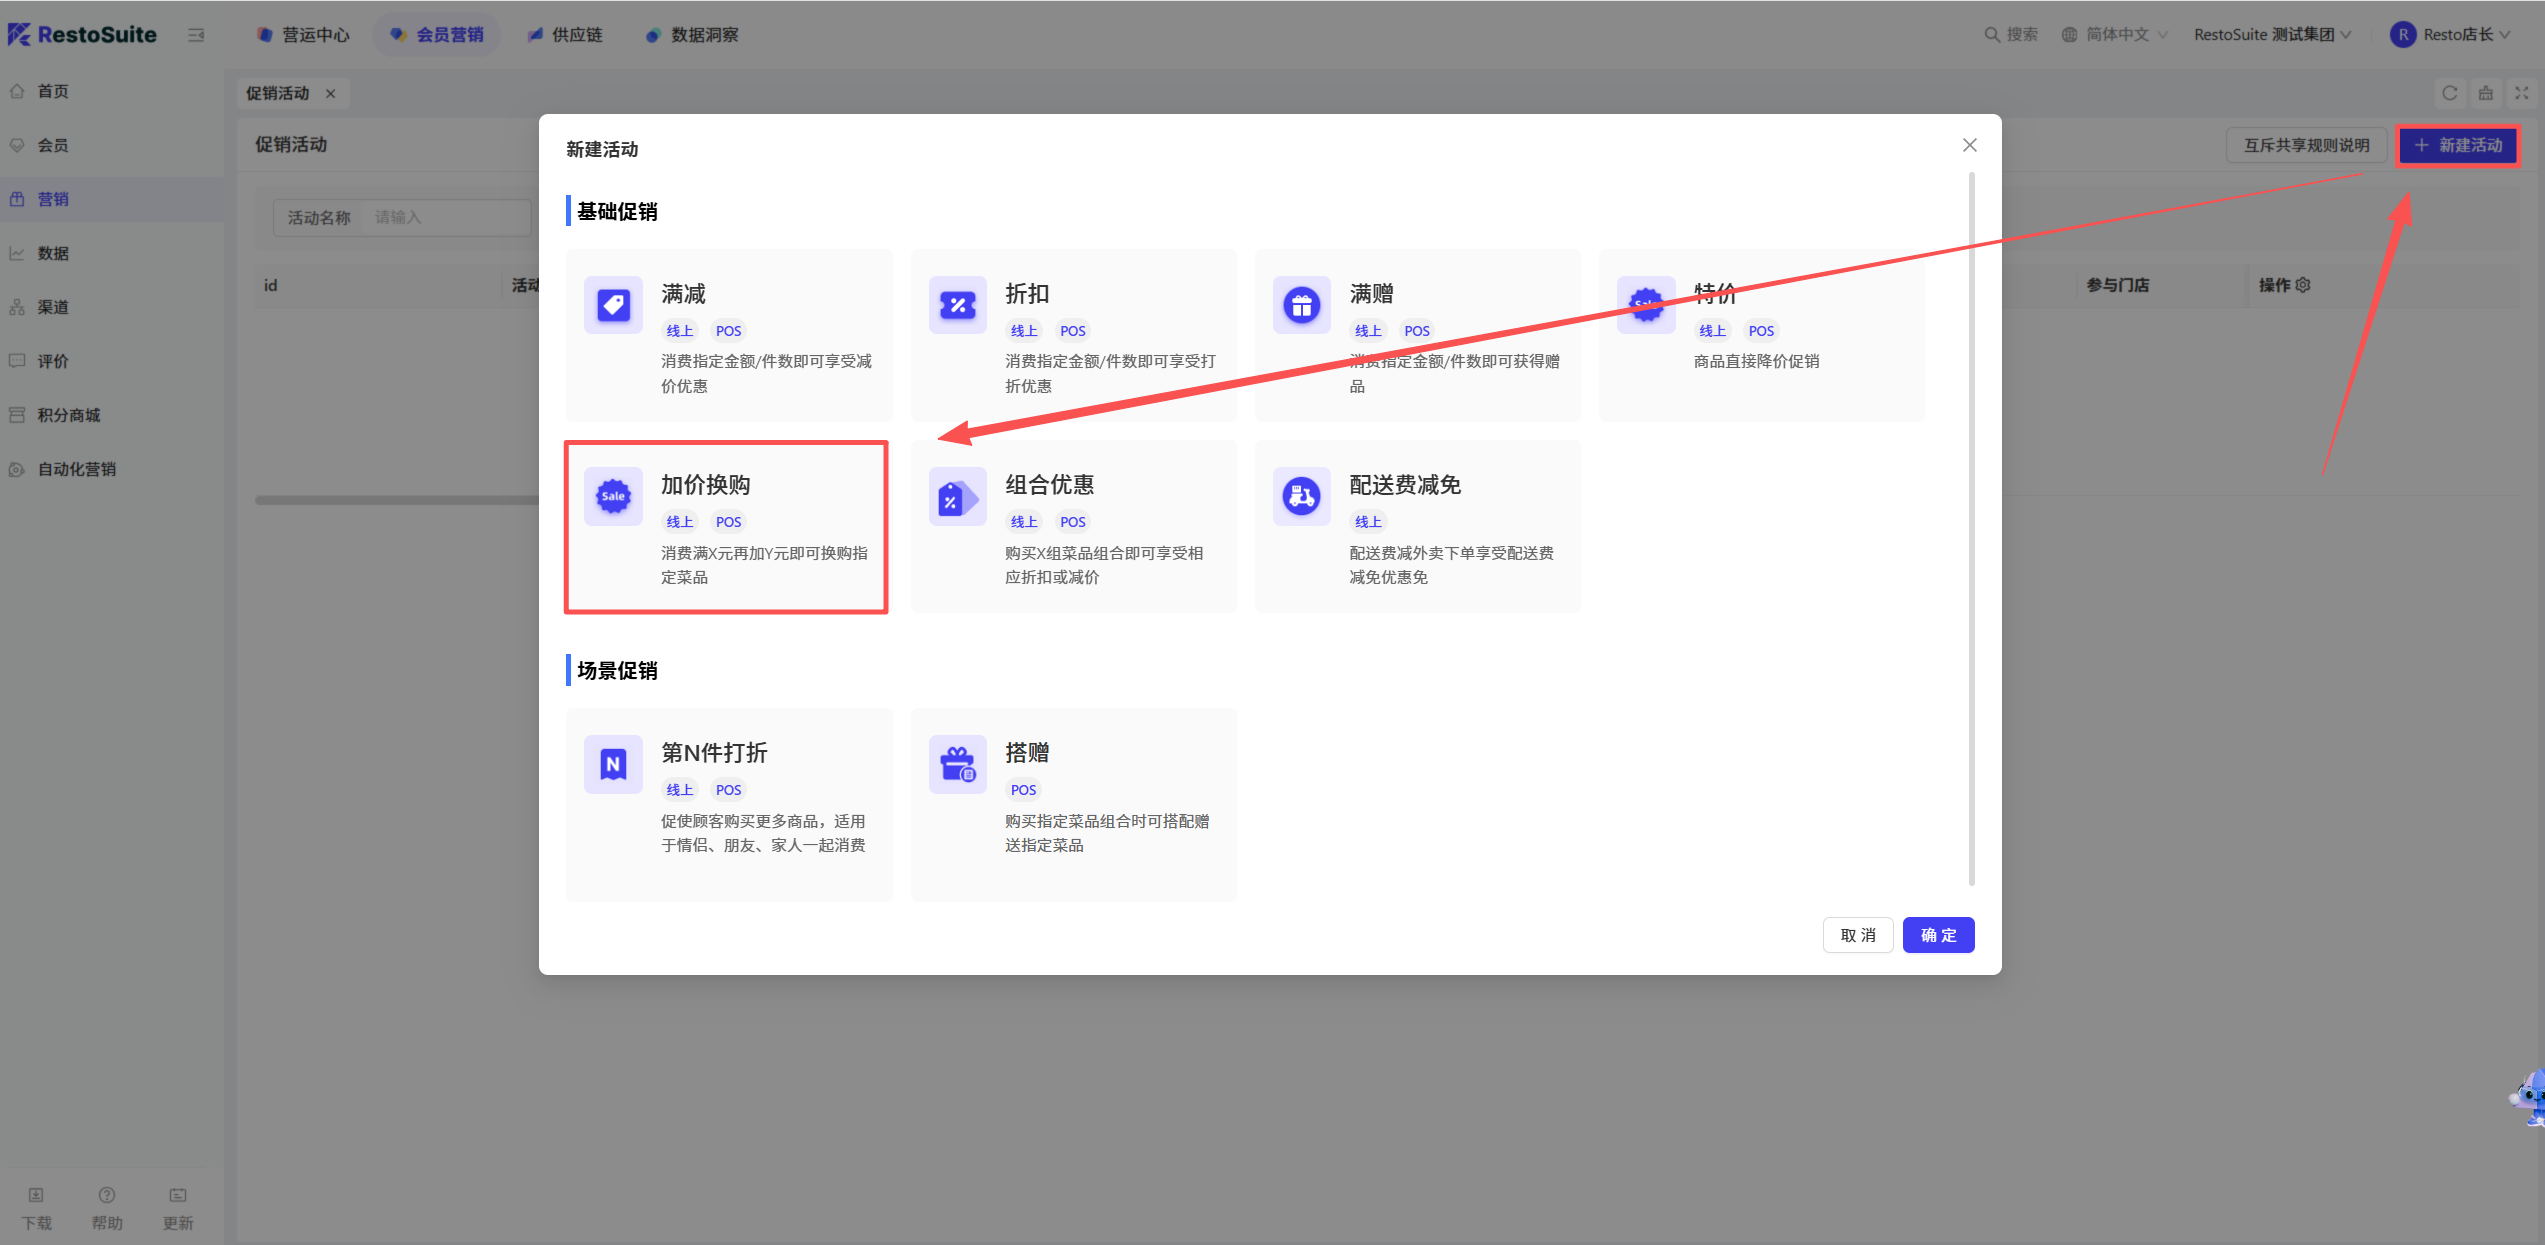The width and height of the screenshot is (2545, 1245).
Task: Expand the 简体中文 language dropdown
Action: (2116, 35)
